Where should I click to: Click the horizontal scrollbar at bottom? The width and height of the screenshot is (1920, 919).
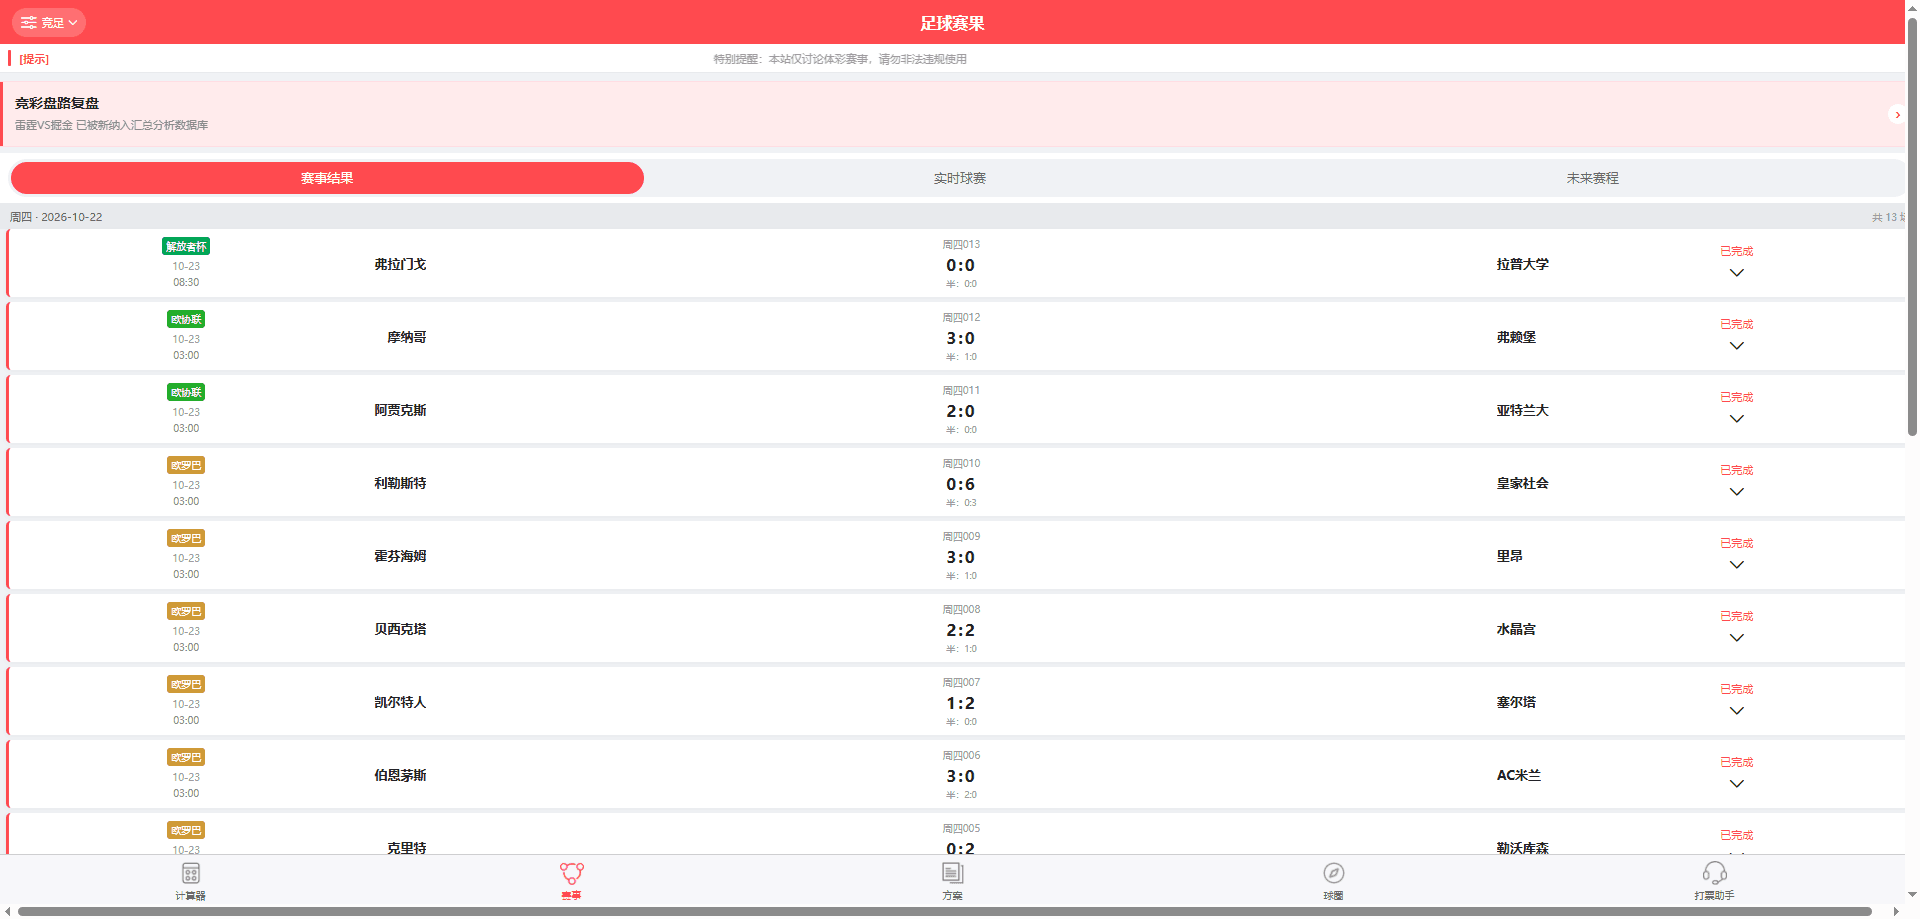(945, 911)
